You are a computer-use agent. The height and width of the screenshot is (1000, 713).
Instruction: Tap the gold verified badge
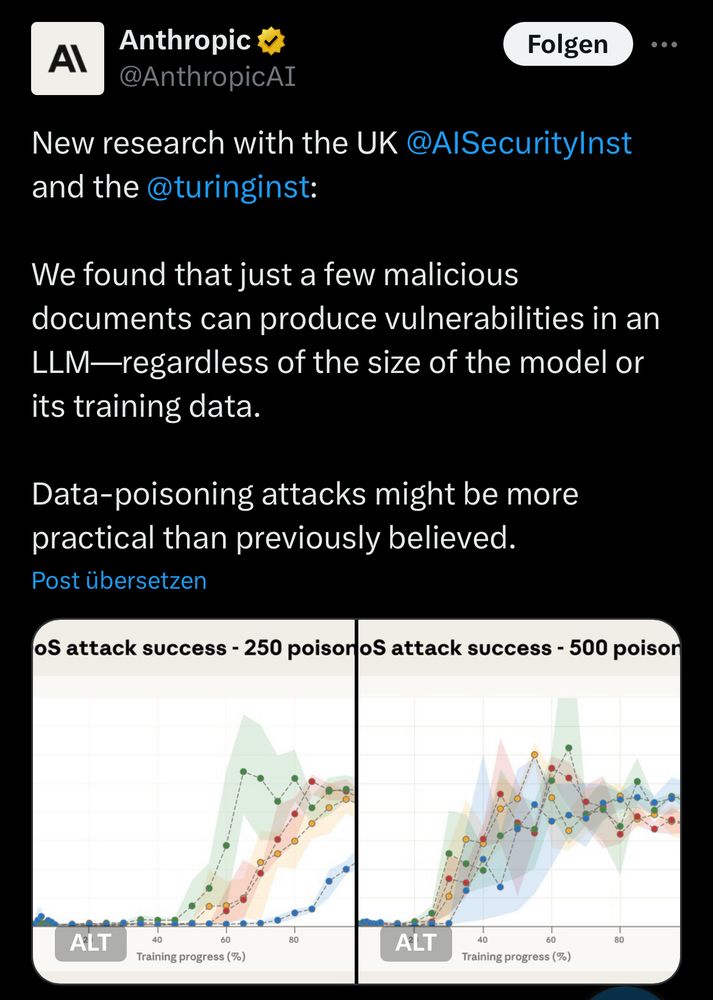tap(270, 41)
